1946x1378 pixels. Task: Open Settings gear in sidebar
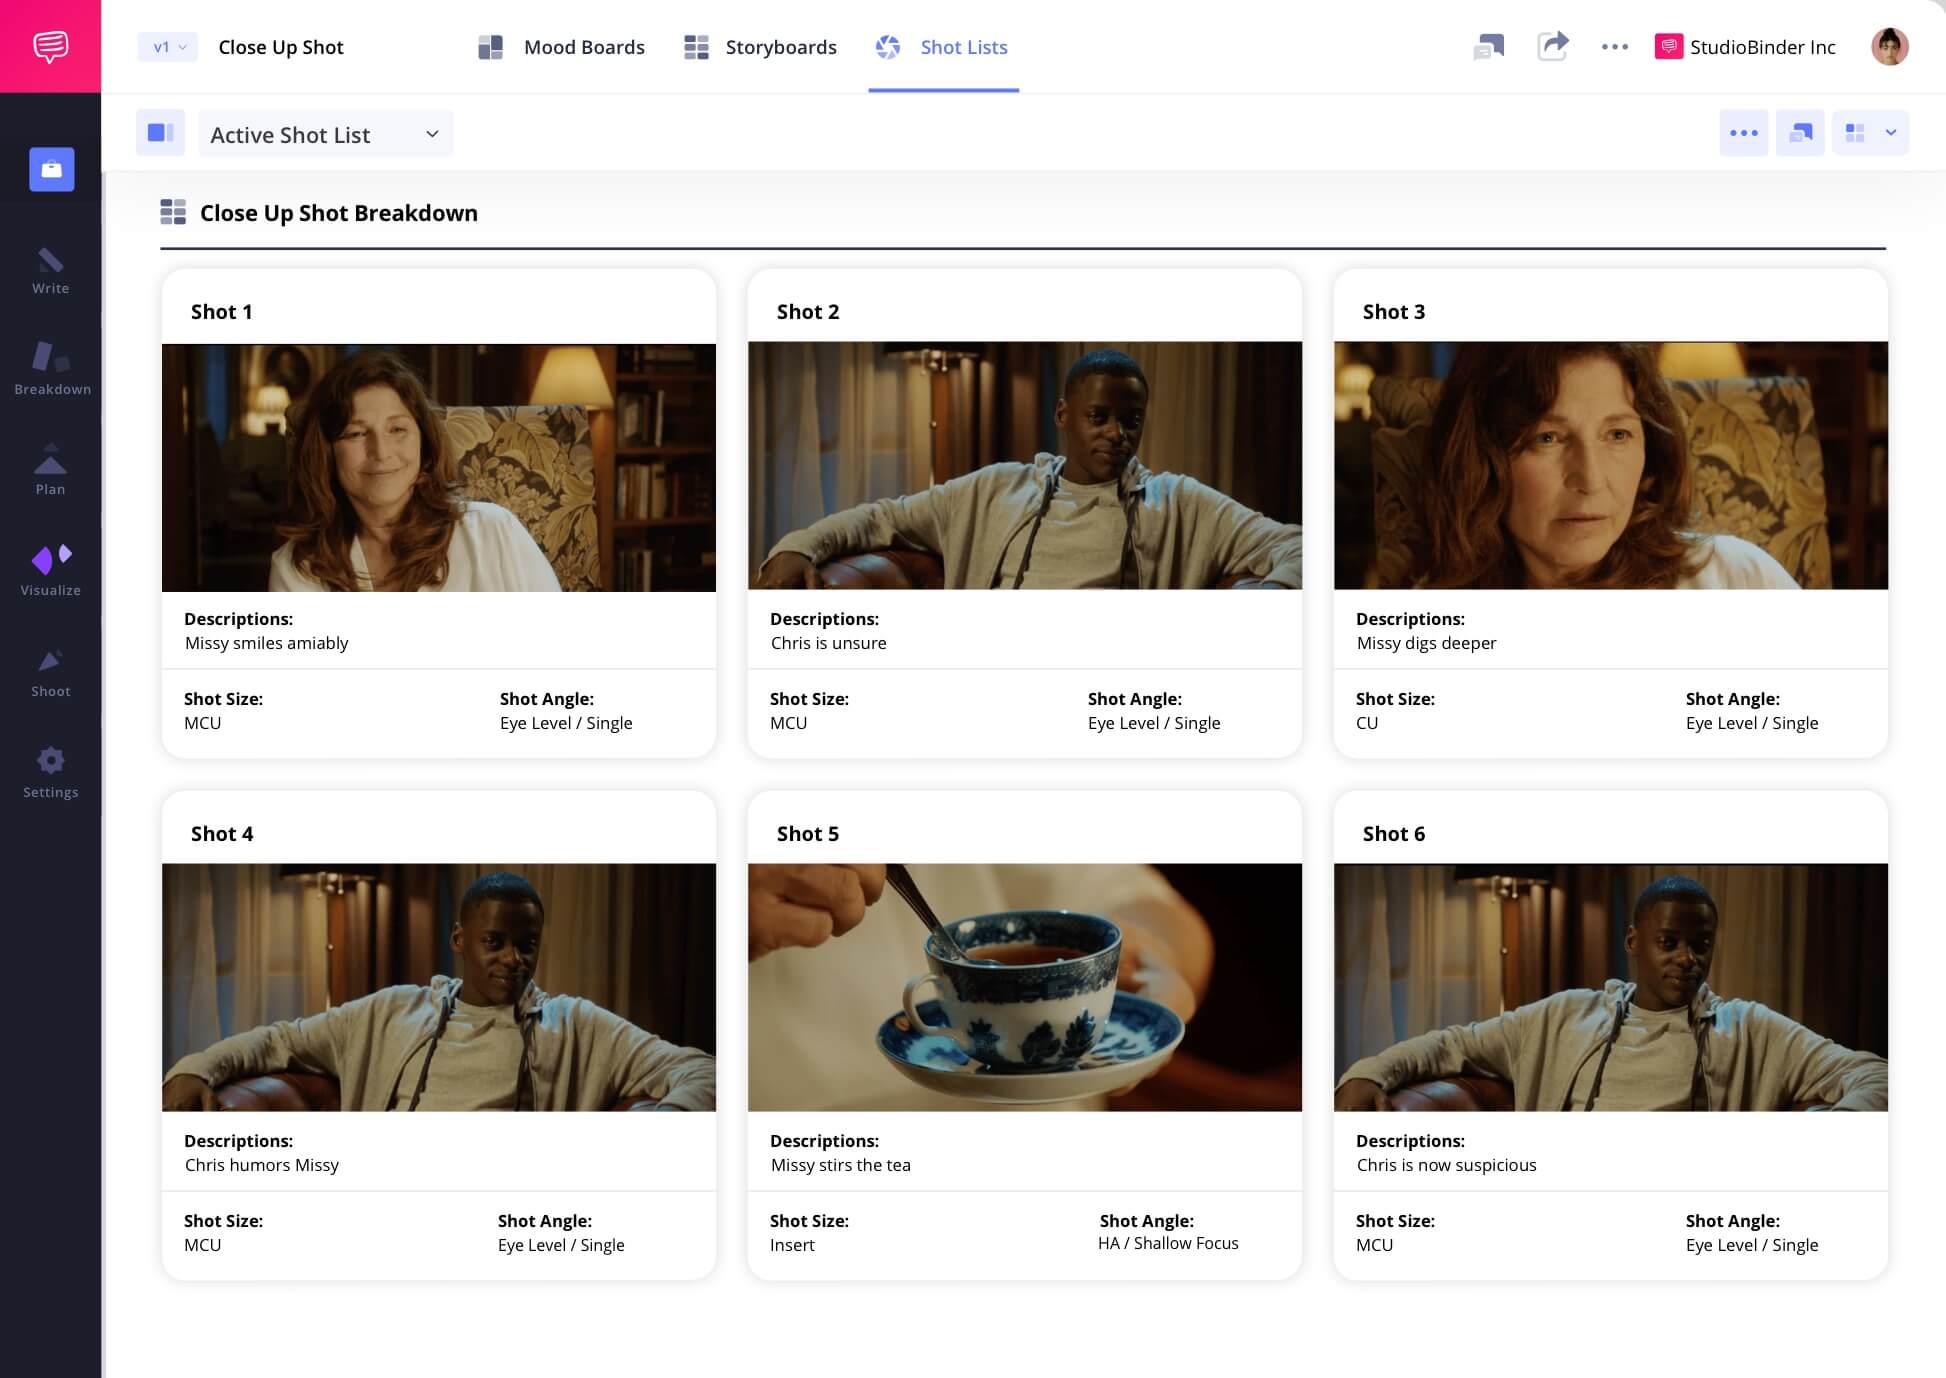50,772
